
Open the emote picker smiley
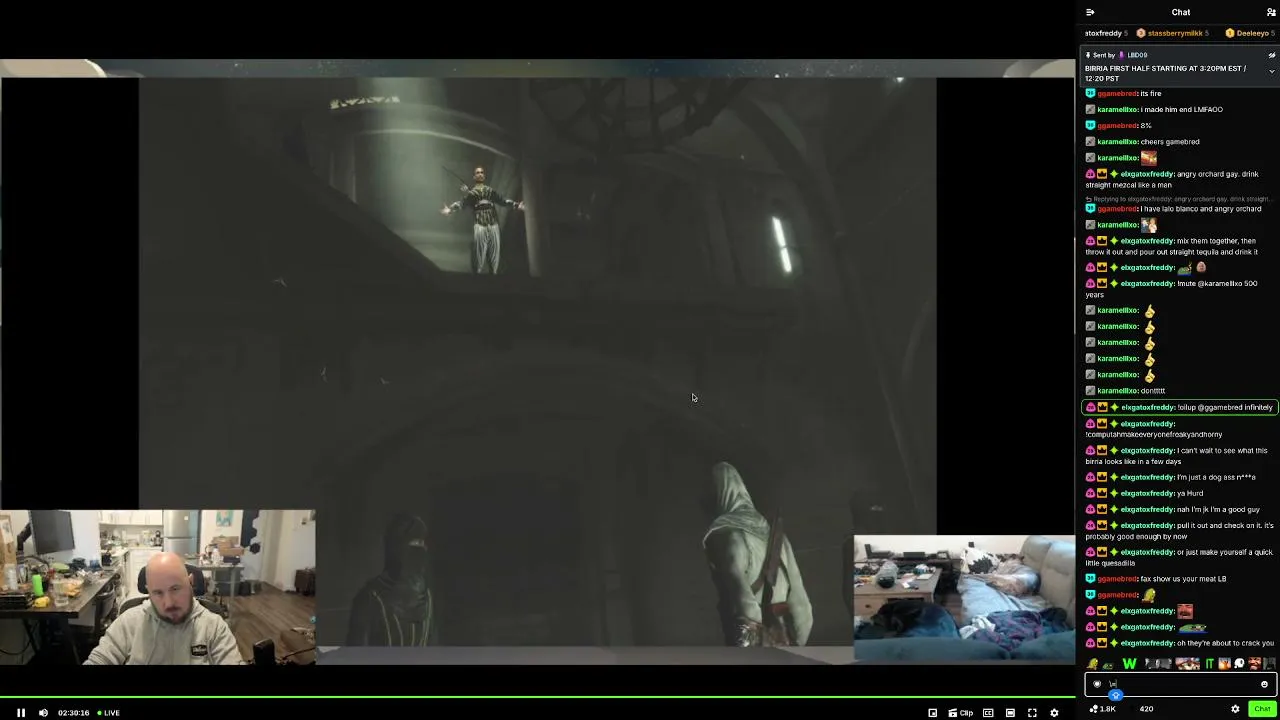coord(1264,684)
